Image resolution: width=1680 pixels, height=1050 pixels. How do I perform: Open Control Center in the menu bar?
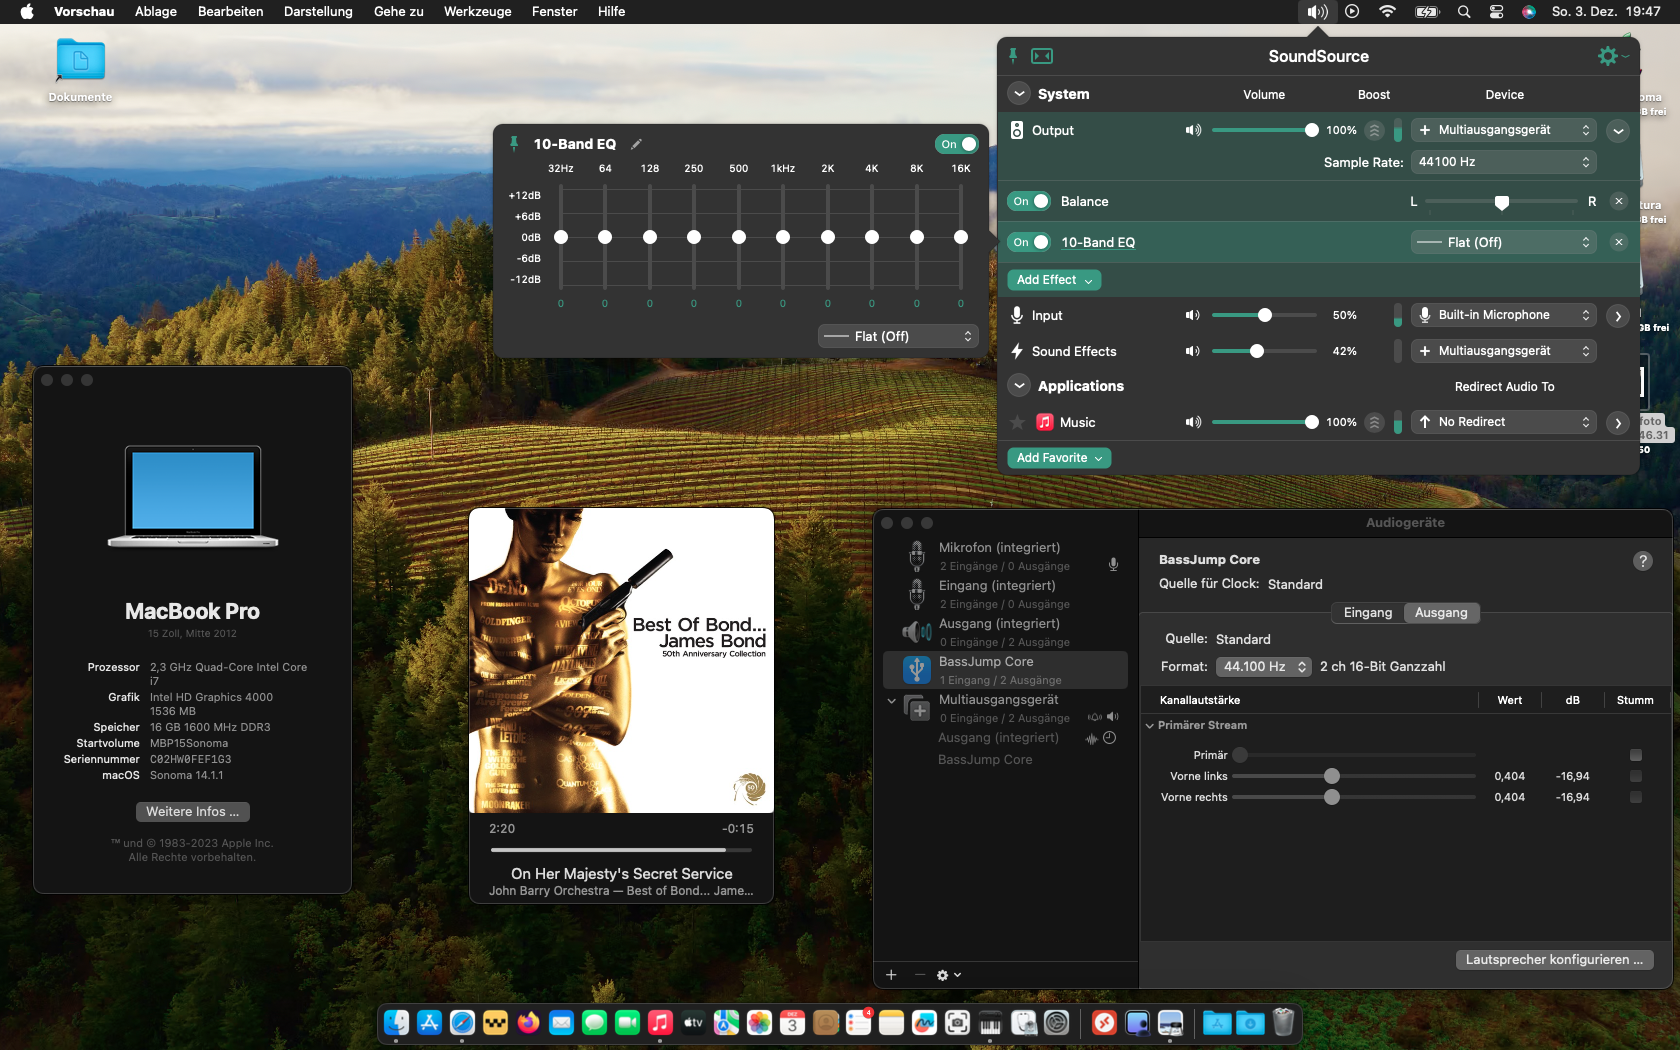(x=1496, y=12)
